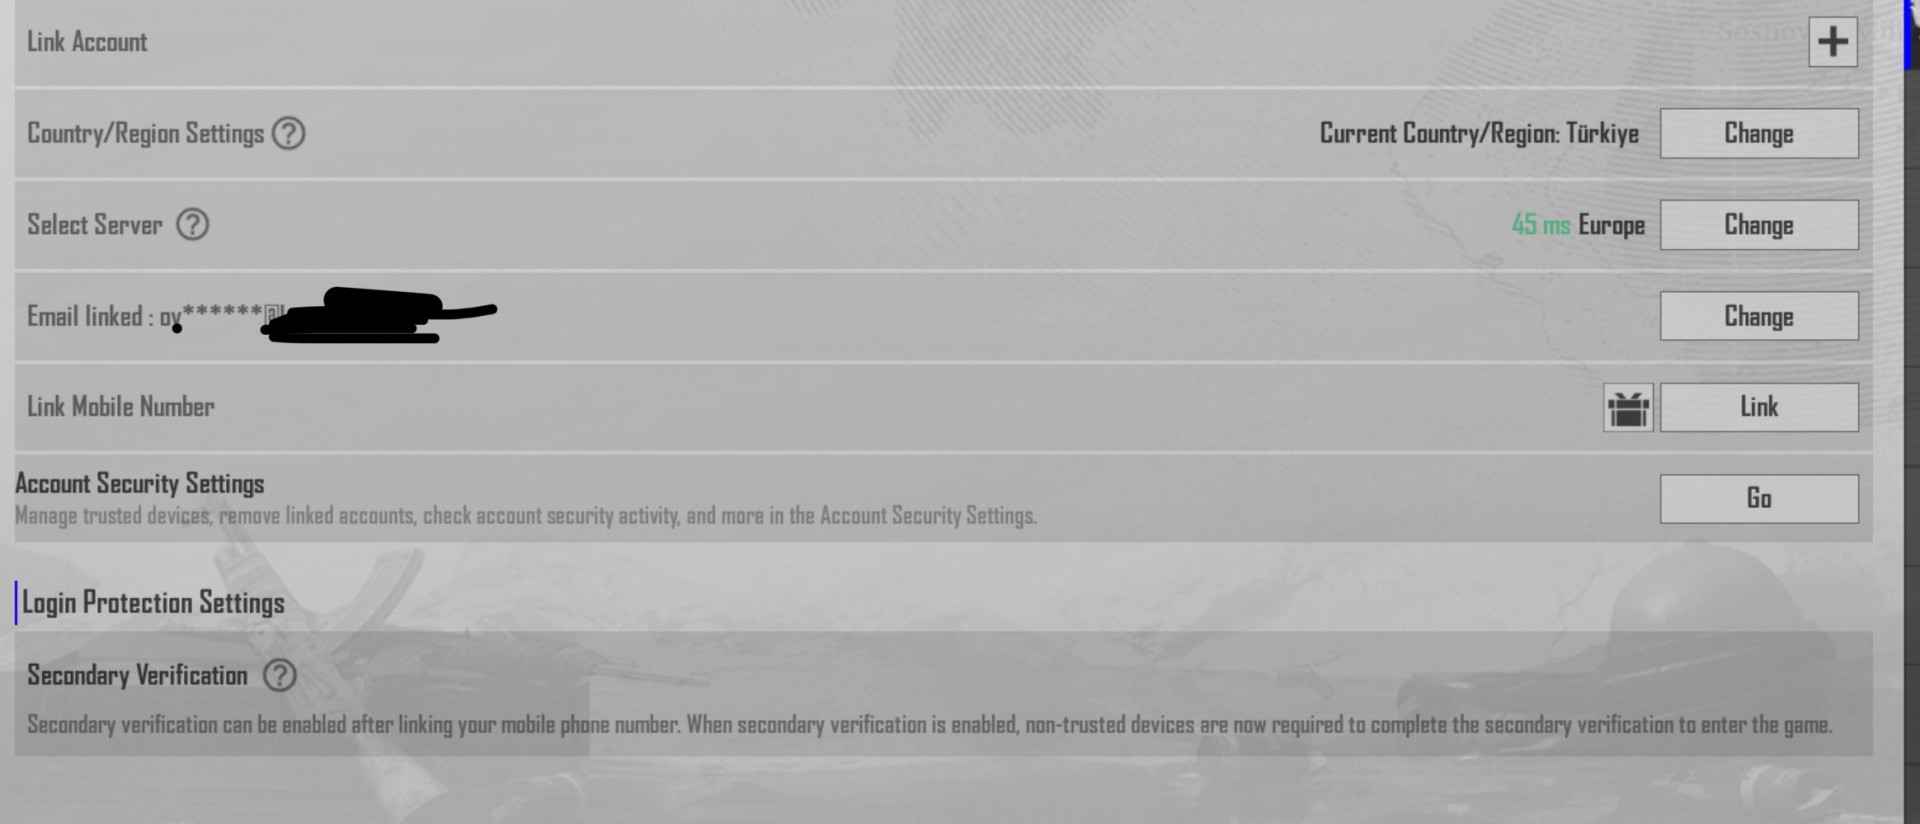
Task: Click the Link Mobile Number label
Action: 120,407
